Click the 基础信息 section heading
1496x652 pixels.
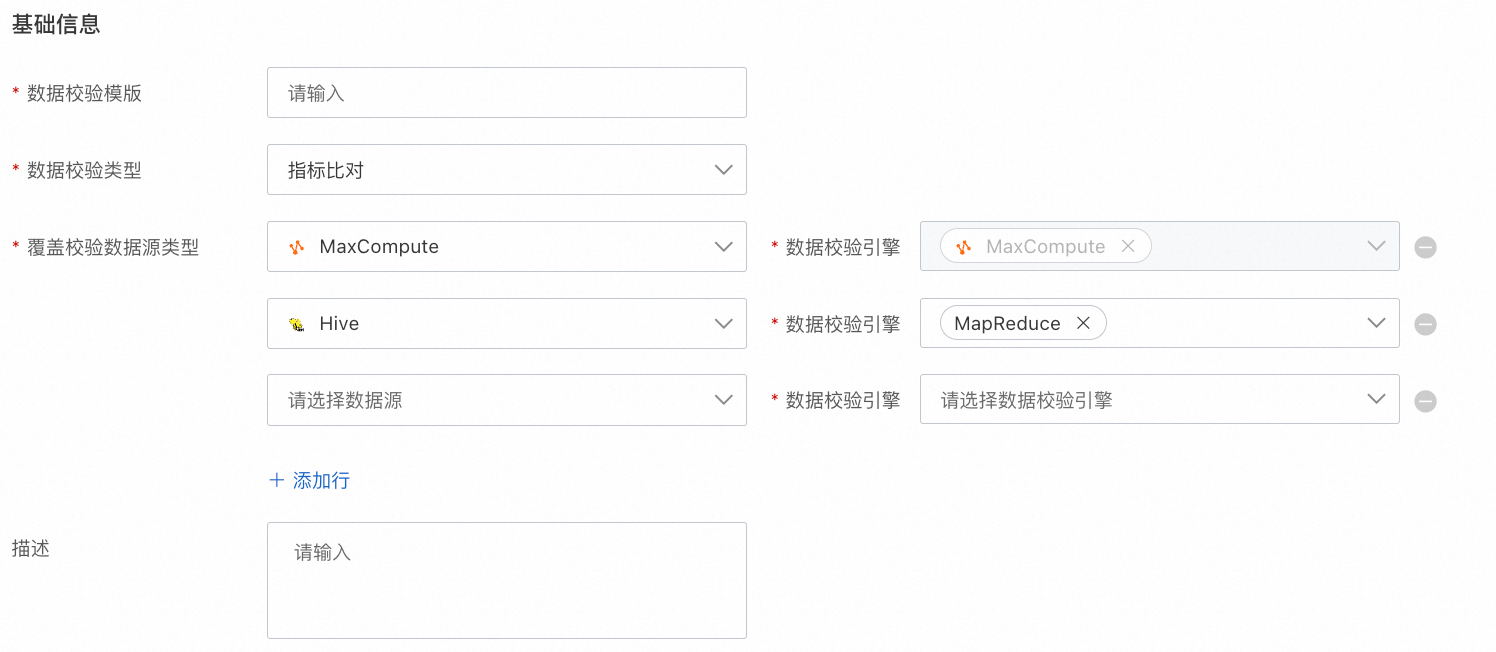(56, 25)
